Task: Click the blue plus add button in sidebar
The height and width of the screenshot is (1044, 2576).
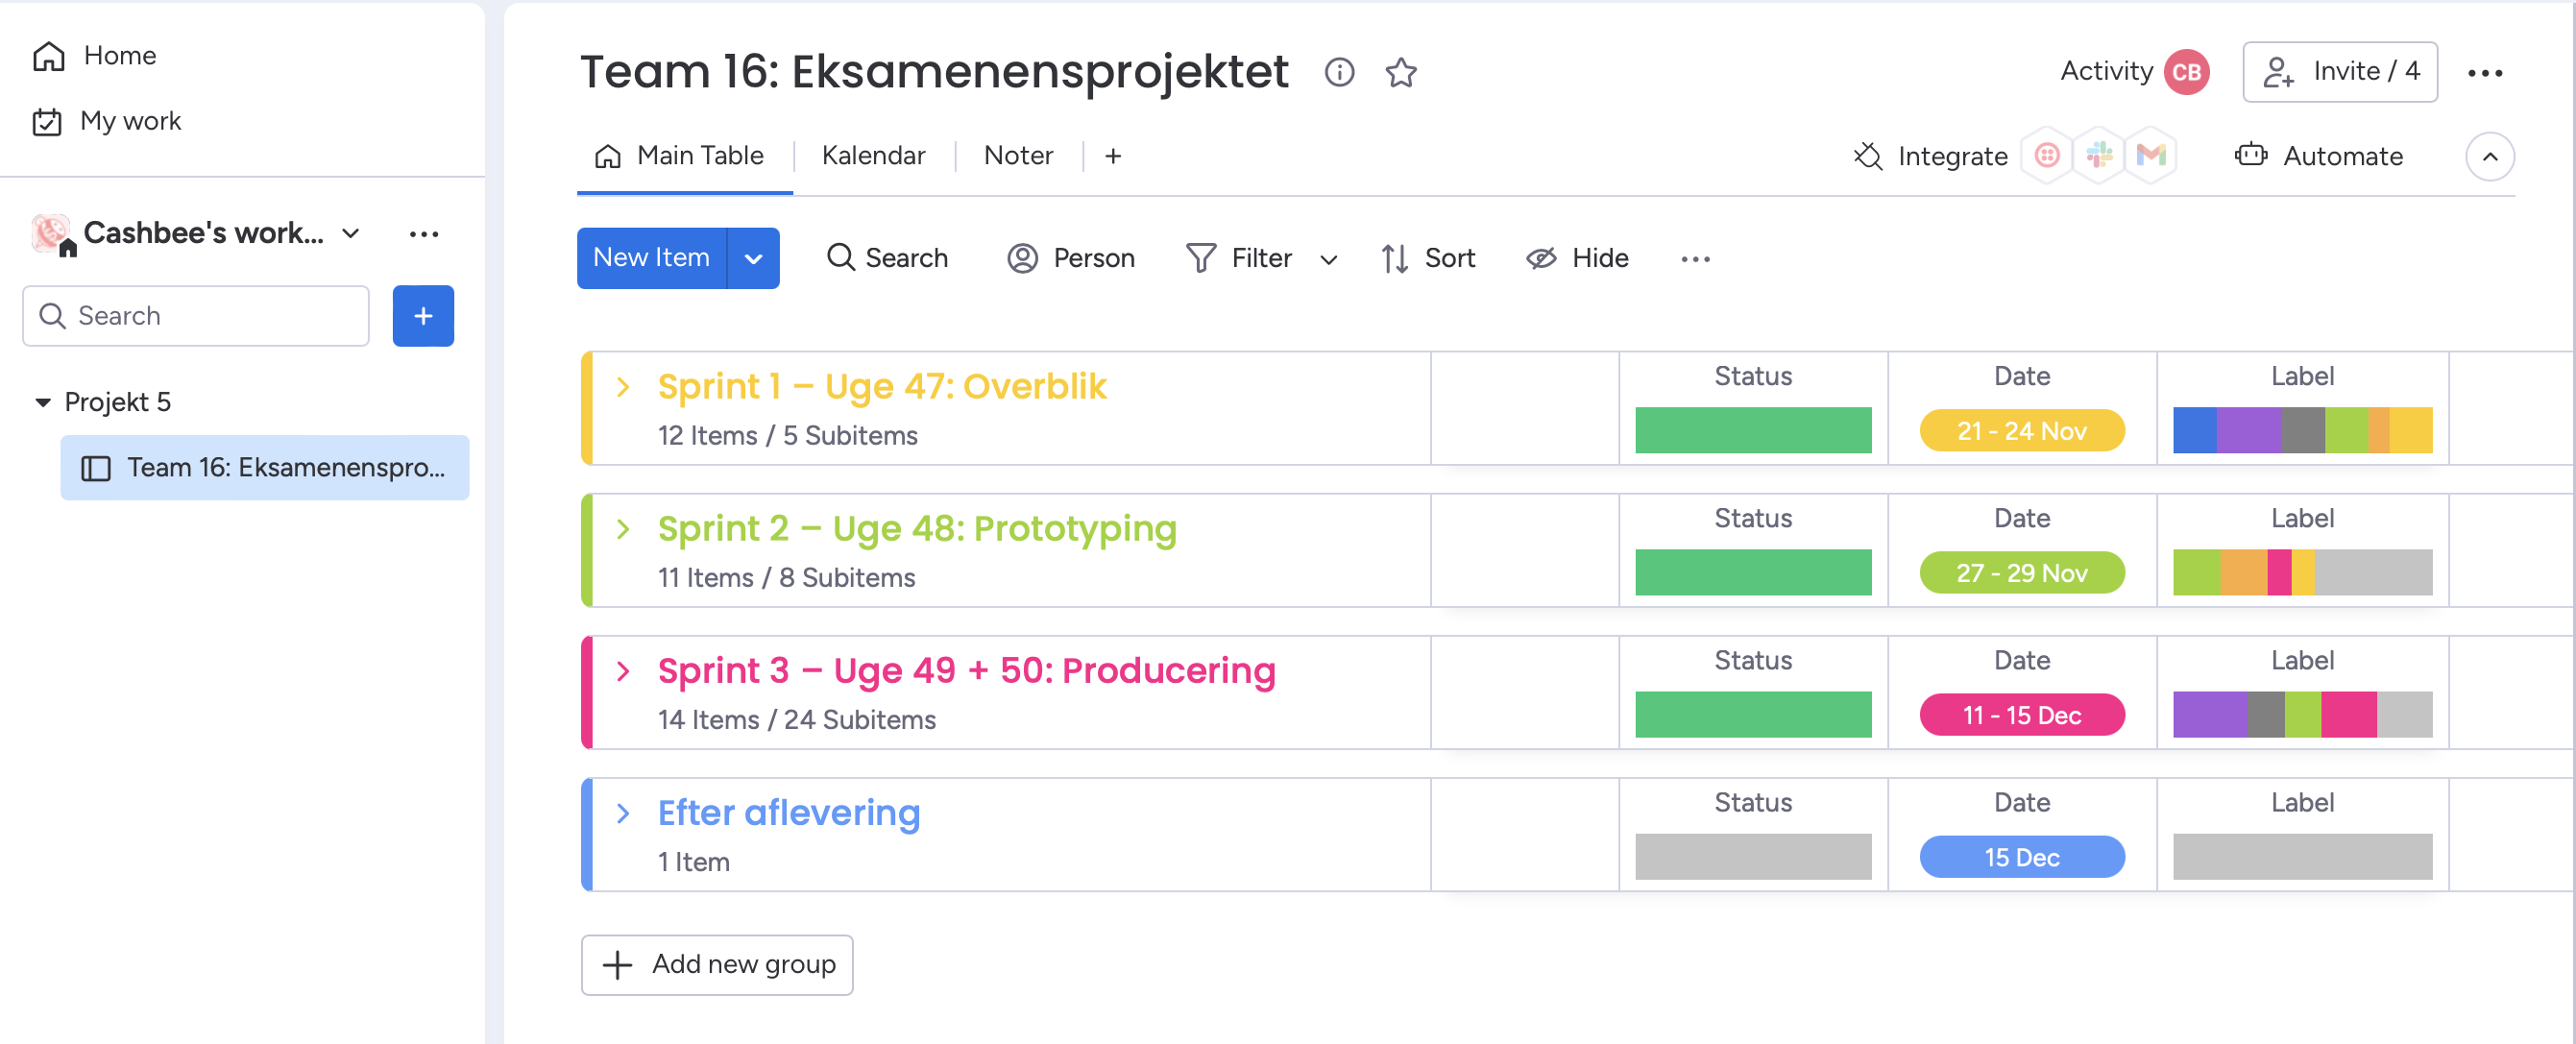Action: (423, 316)
